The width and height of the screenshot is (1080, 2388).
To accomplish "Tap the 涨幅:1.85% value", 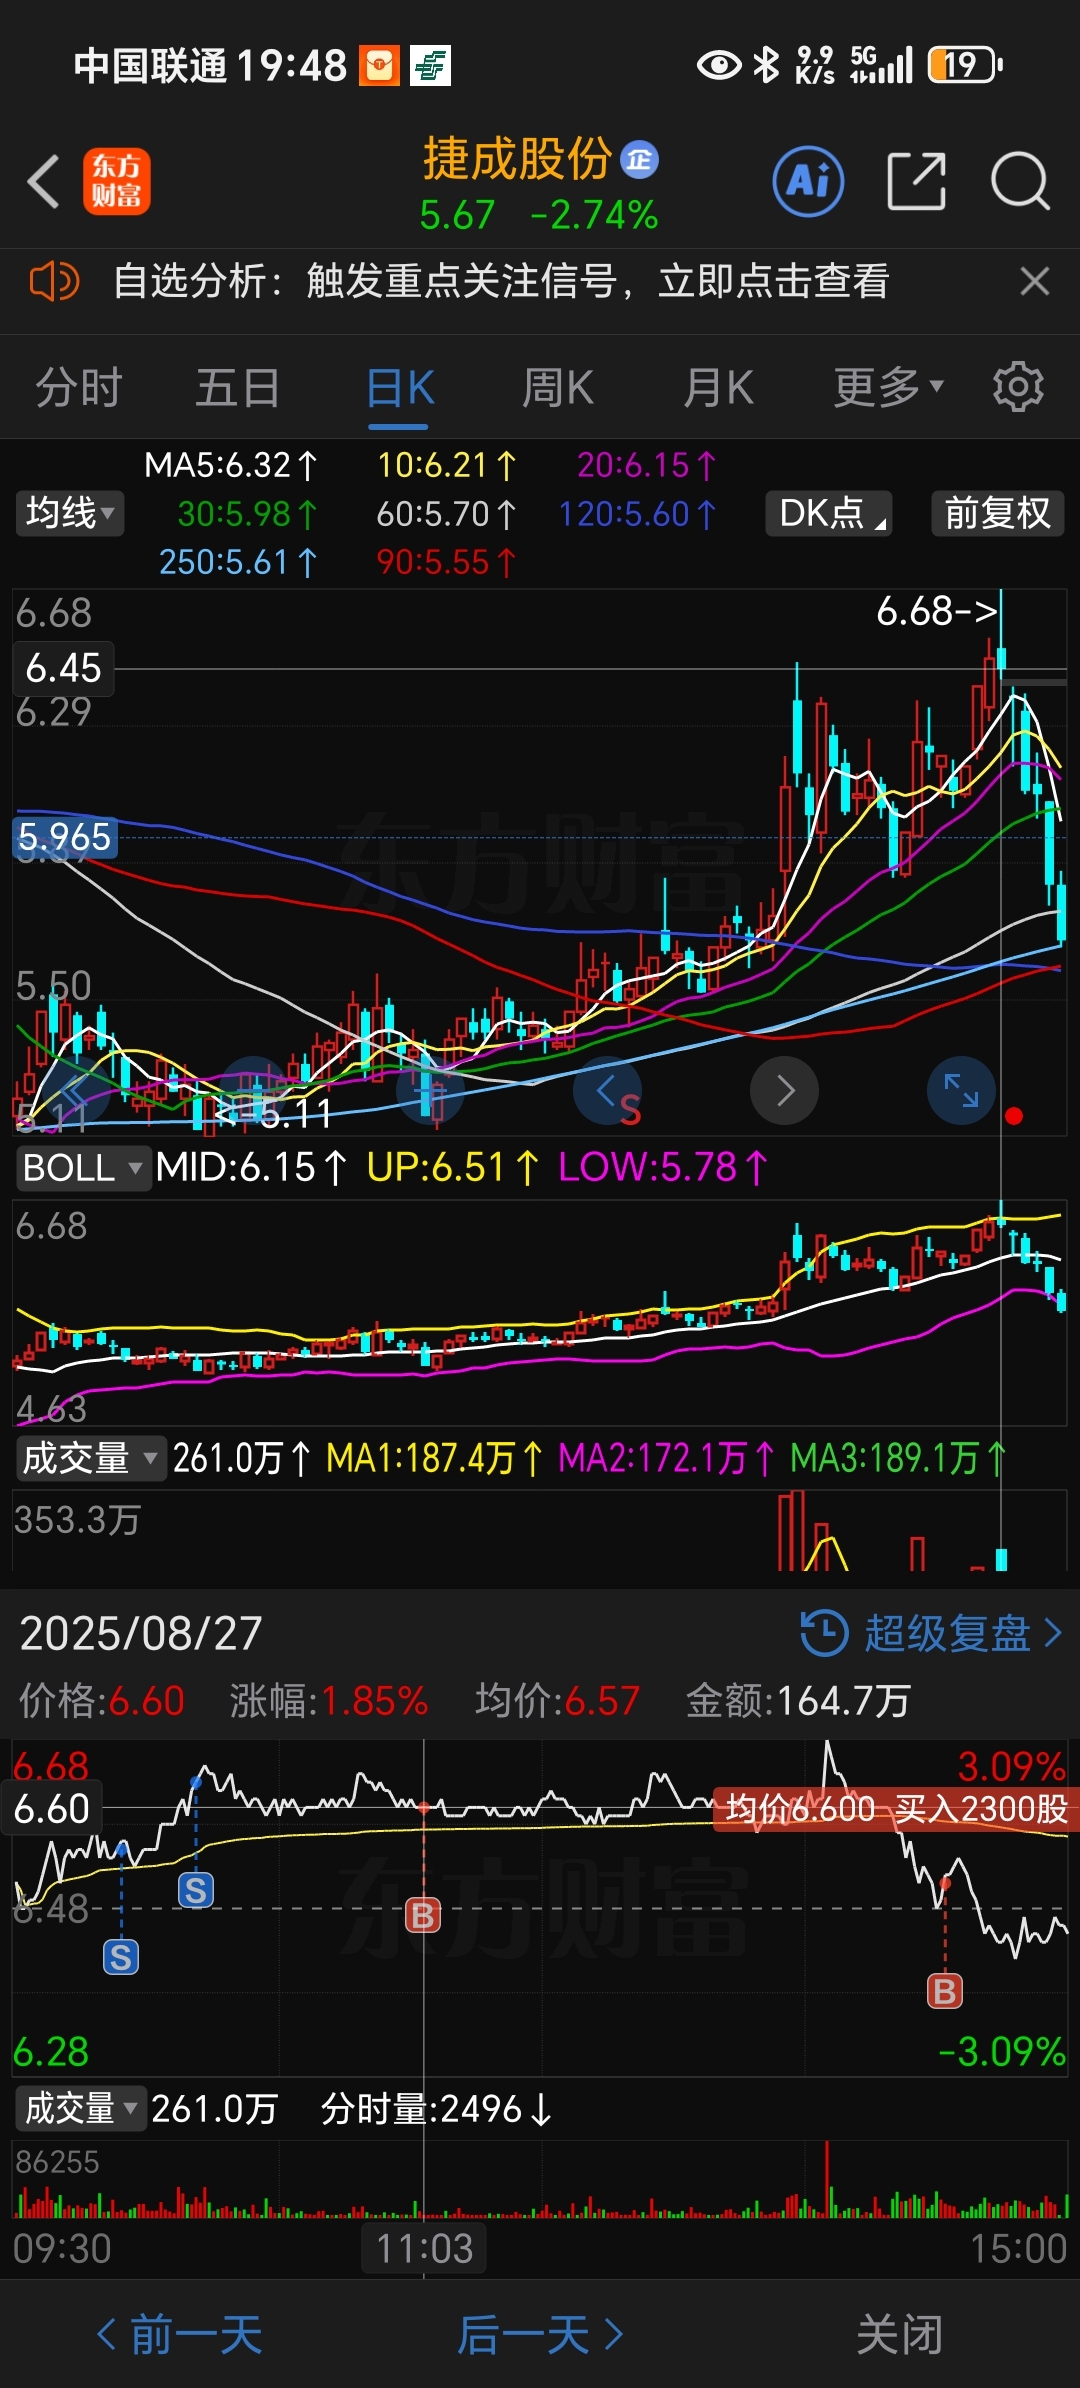I will pyautogui.click(x=329, y=1701).
